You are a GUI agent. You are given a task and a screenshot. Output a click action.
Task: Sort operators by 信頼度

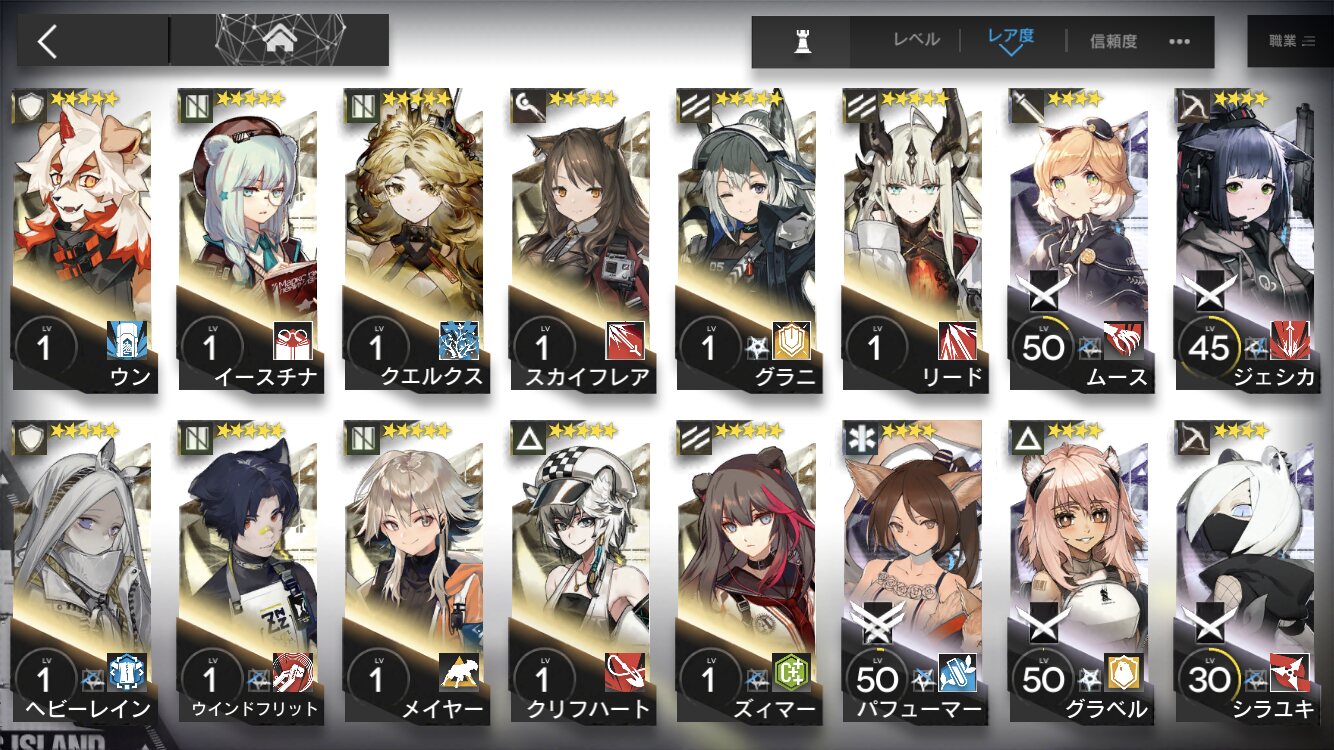1113,41
